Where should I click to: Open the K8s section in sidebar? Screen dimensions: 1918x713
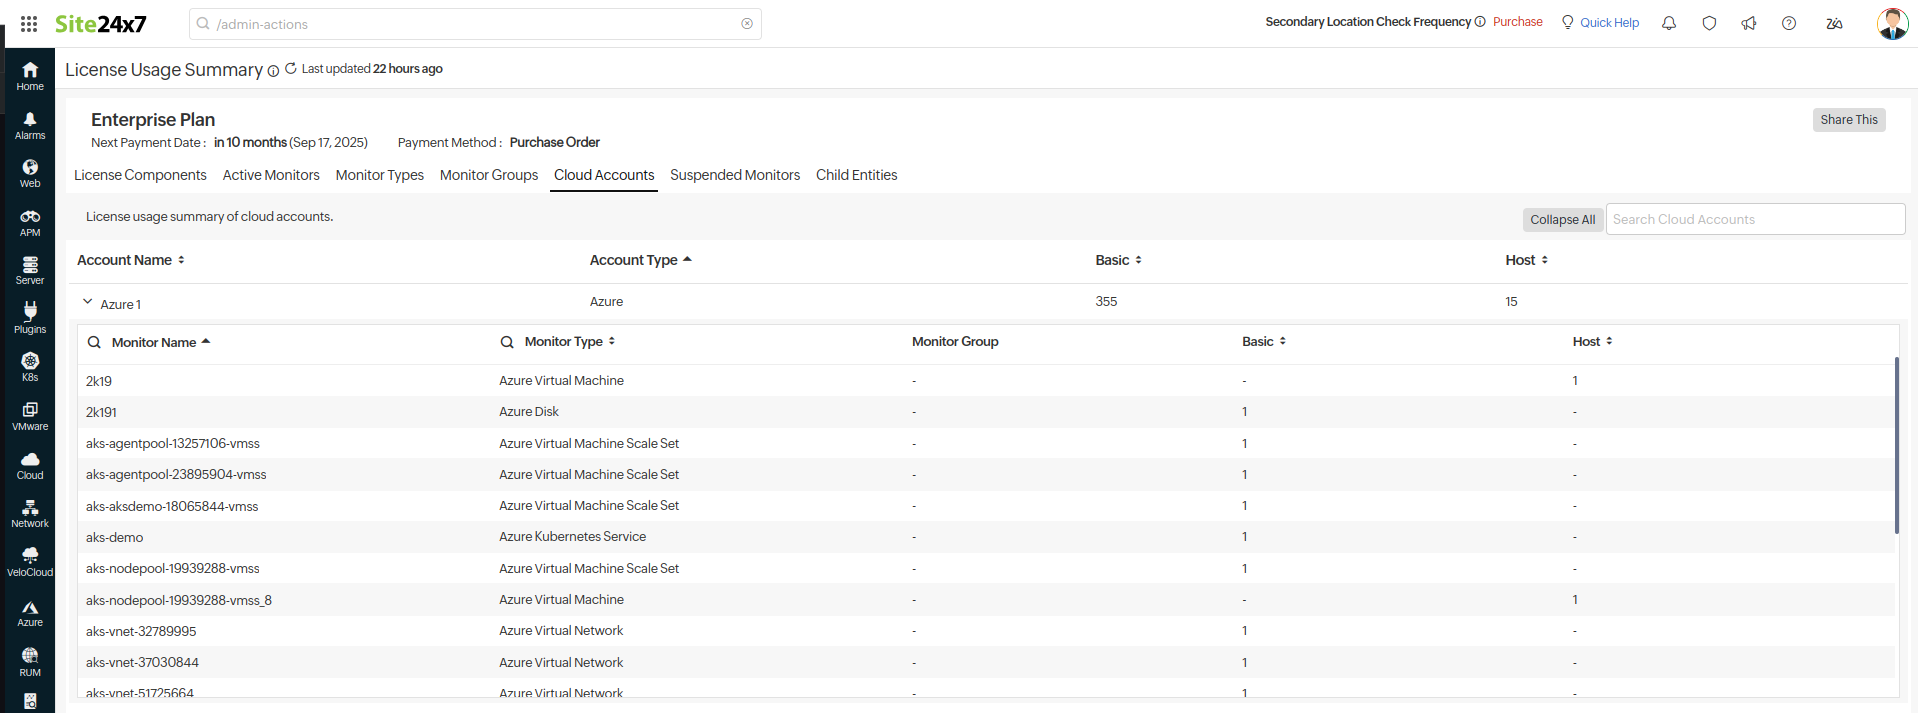click(x=30, y=366)
